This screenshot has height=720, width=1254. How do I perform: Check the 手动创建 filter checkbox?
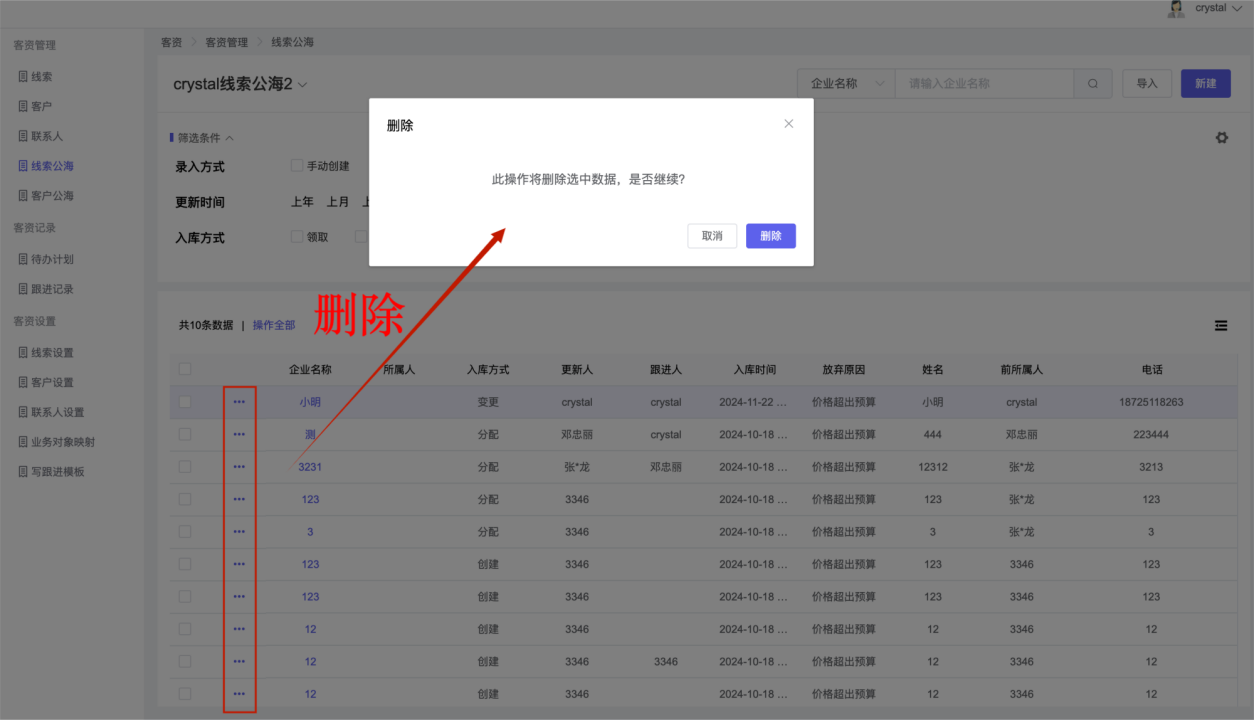point(297,166)
